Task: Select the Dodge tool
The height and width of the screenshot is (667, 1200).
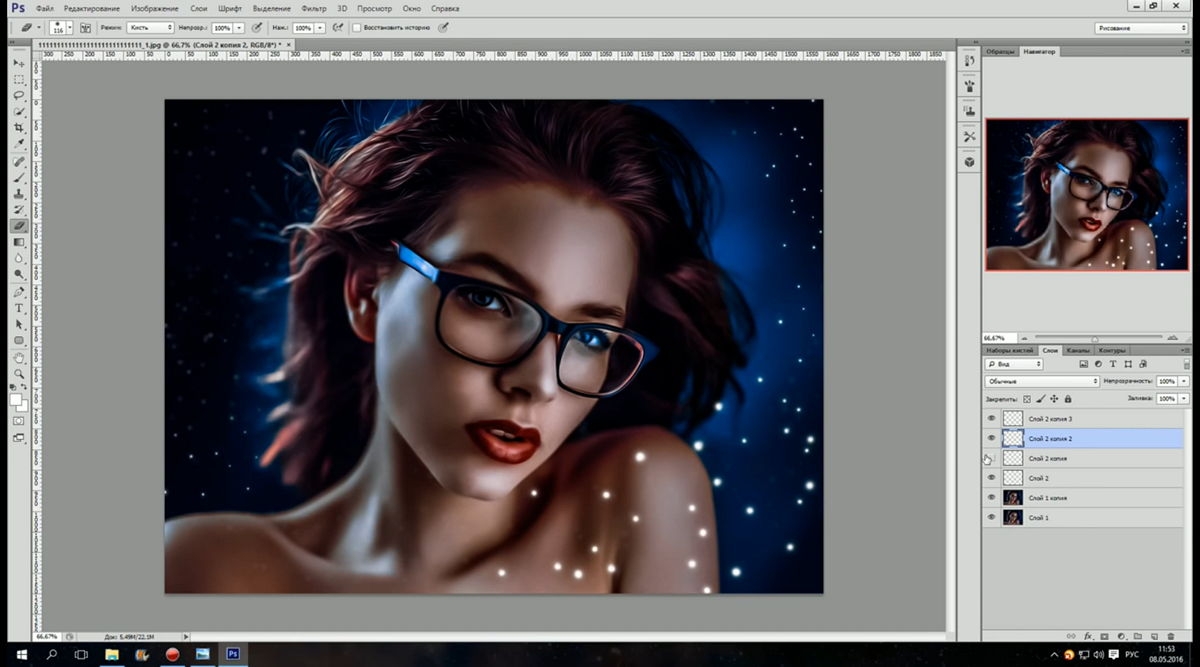Action: pyautogui.click(x=19, y=274)
